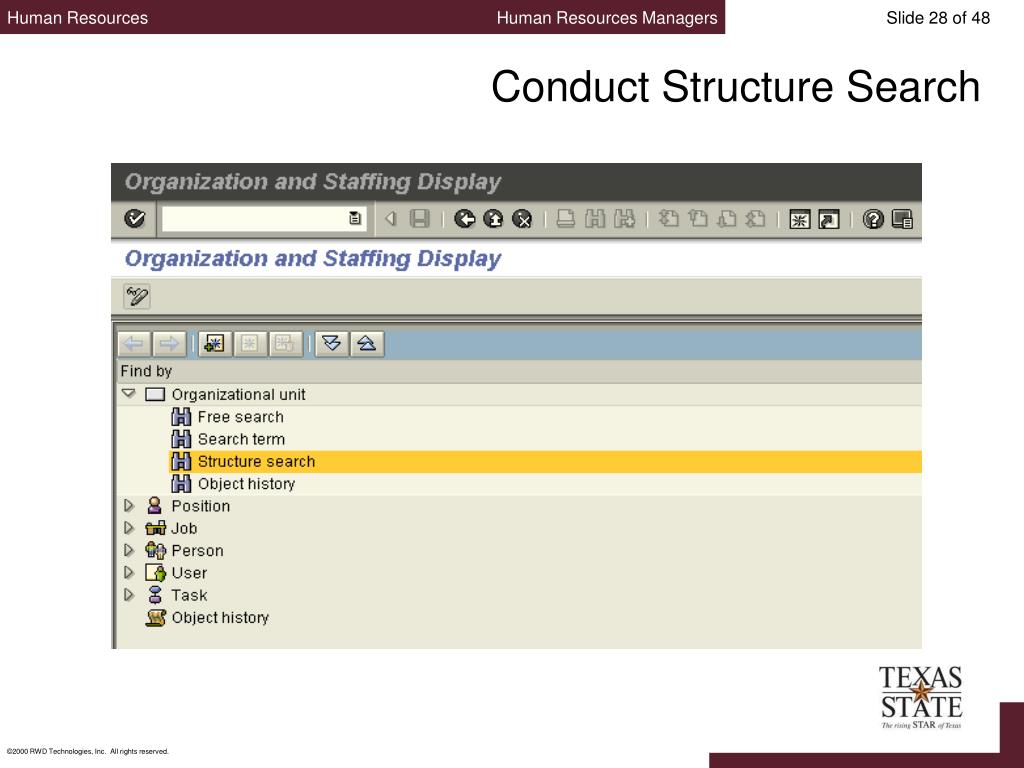Select the Search term option
Image resolution: width=1024 pixels, height=768 pixels.
coord(241,439)
